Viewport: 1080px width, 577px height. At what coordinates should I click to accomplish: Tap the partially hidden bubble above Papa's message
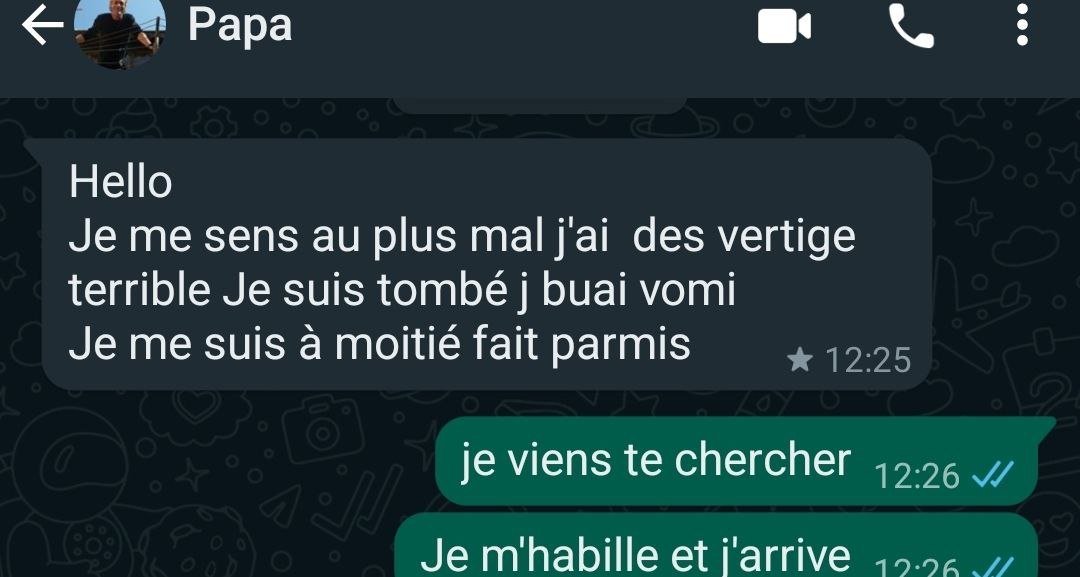pyautogui.click(x=540, y=105)
